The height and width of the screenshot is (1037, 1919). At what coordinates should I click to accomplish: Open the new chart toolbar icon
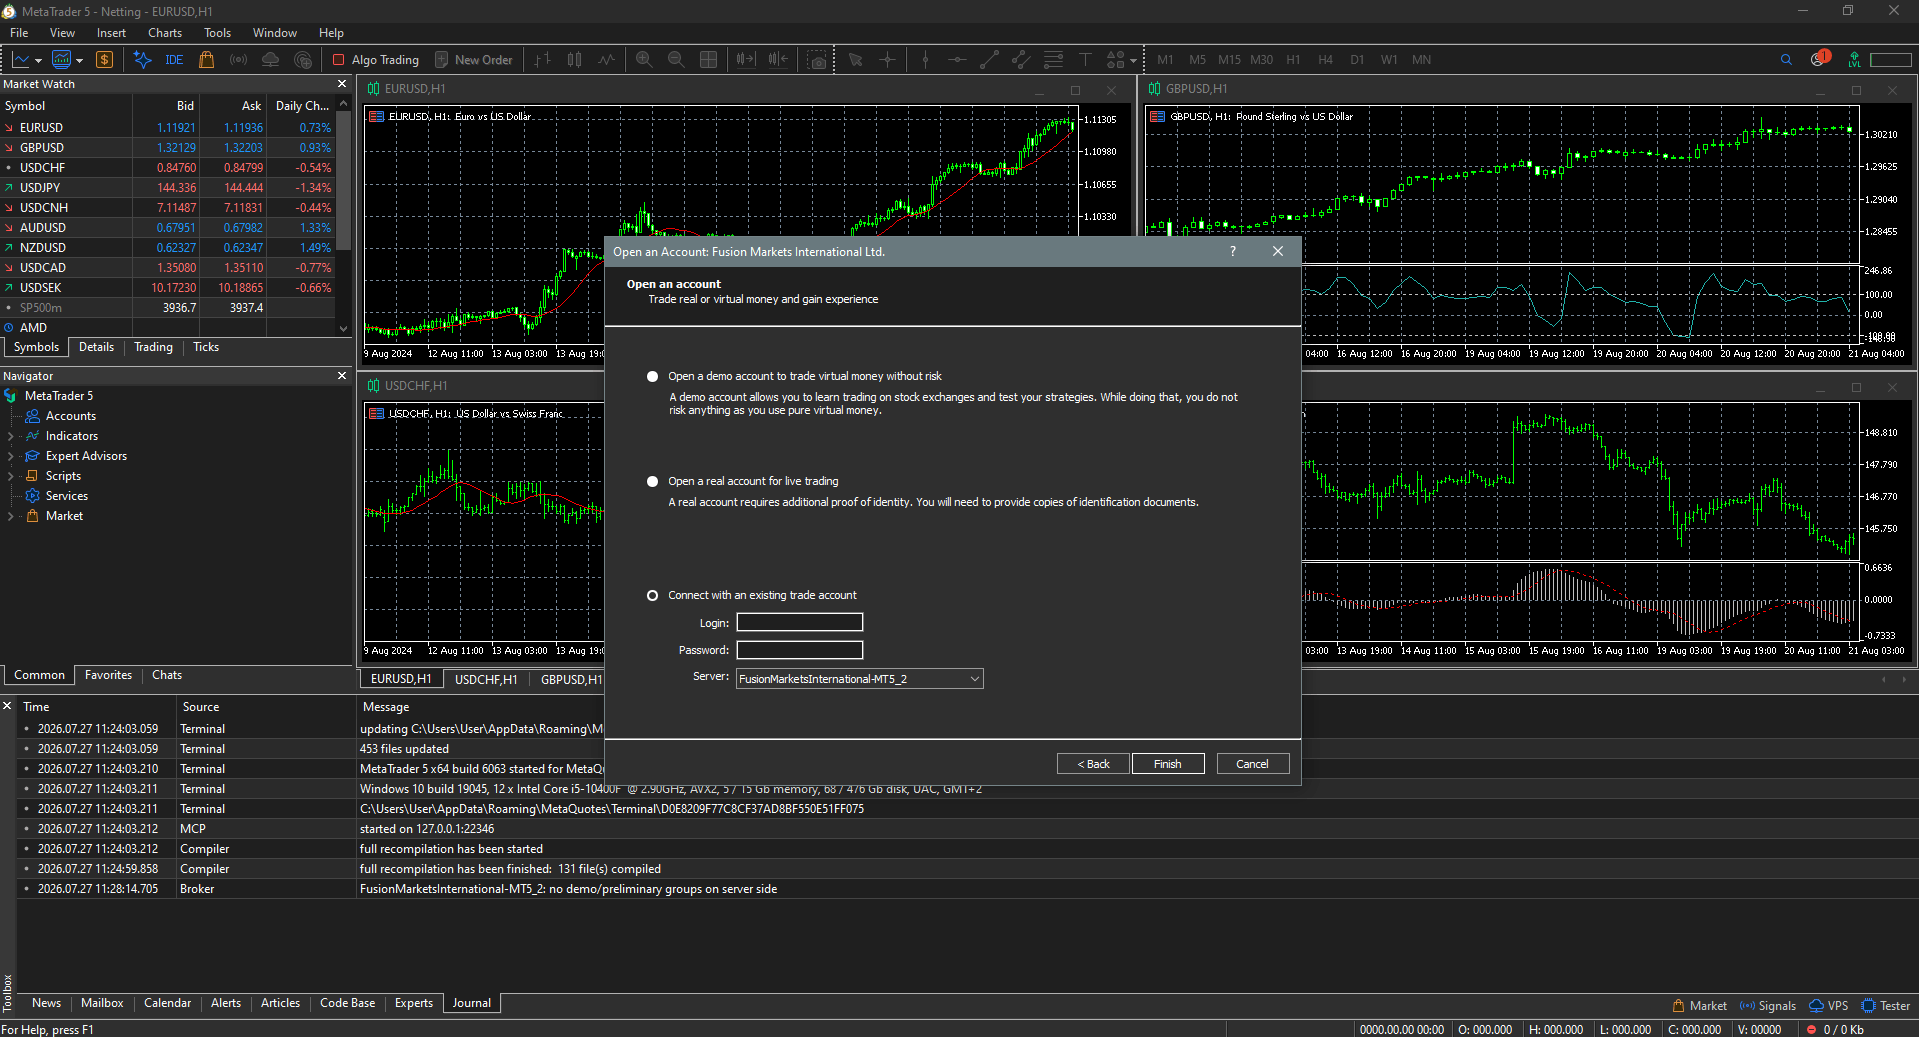[x=26, y=60]
